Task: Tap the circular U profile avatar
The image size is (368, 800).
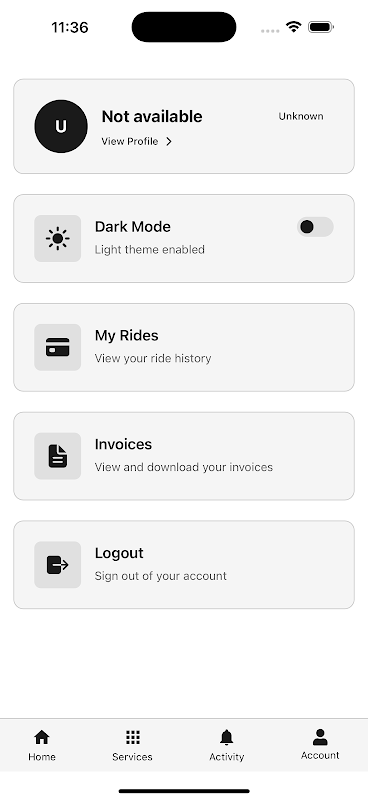Action: coord(61,126)
